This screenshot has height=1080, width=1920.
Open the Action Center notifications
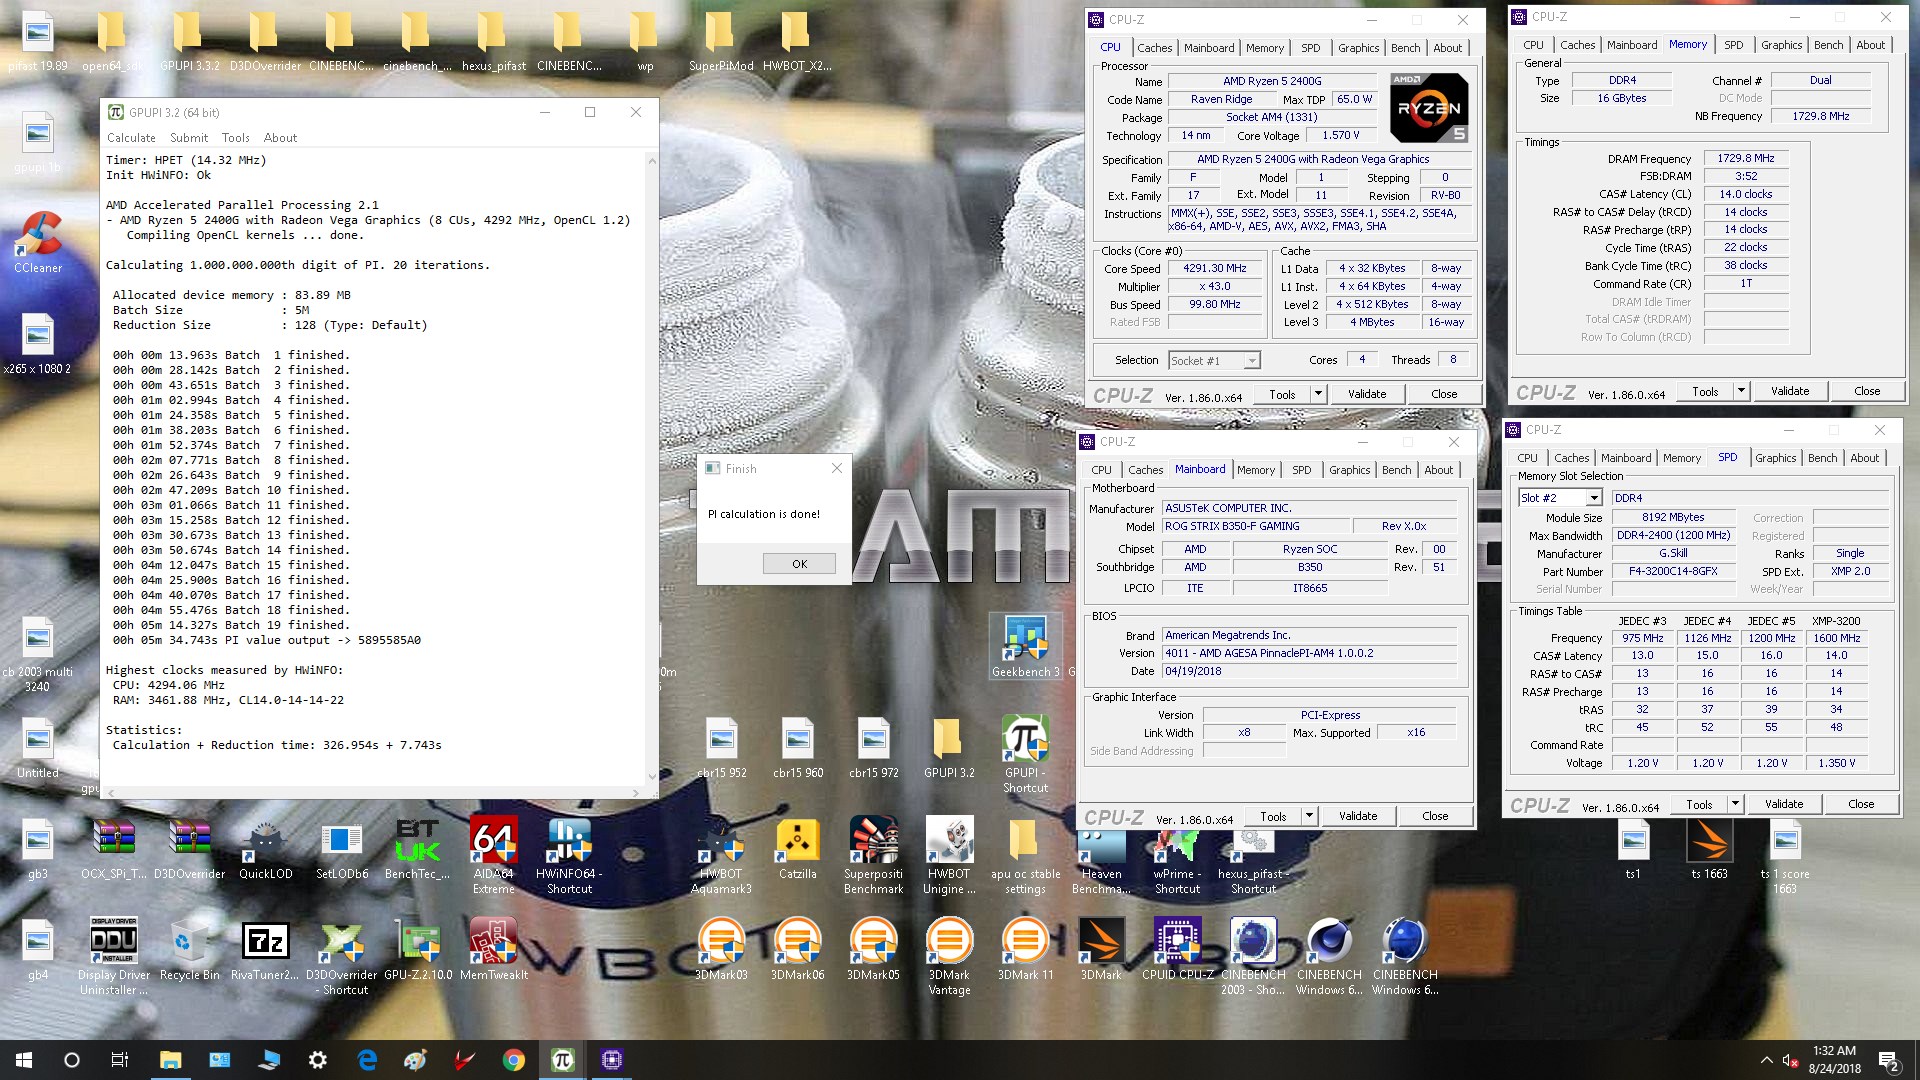[1889, 1060]
